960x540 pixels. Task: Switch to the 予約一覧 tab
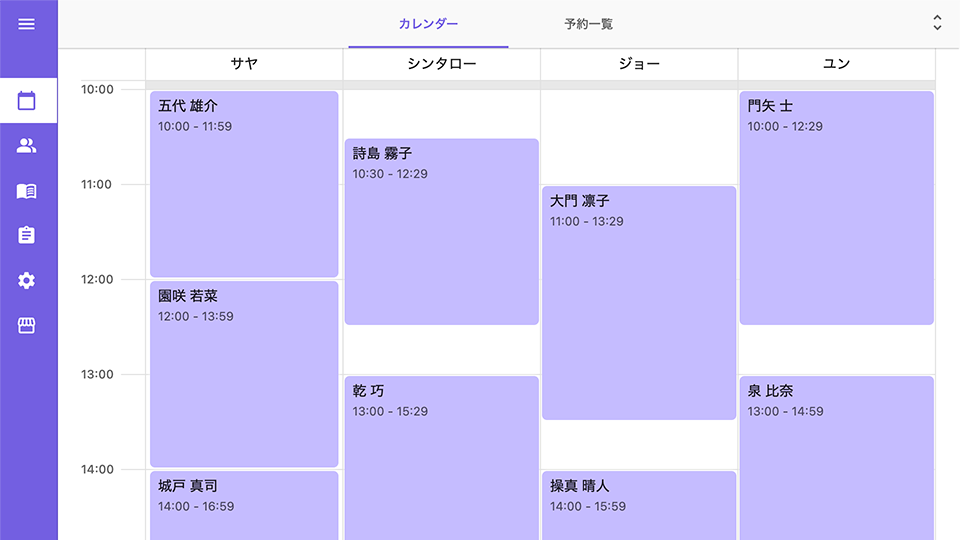click(588, 24)
